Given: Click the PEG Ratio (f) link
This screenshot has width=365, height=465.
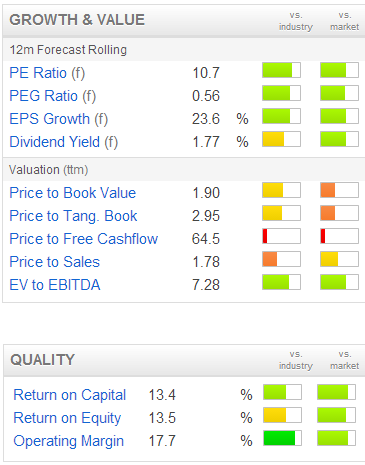Looking at the screenshot, I should pyautogui.click(x=53, y=96).
